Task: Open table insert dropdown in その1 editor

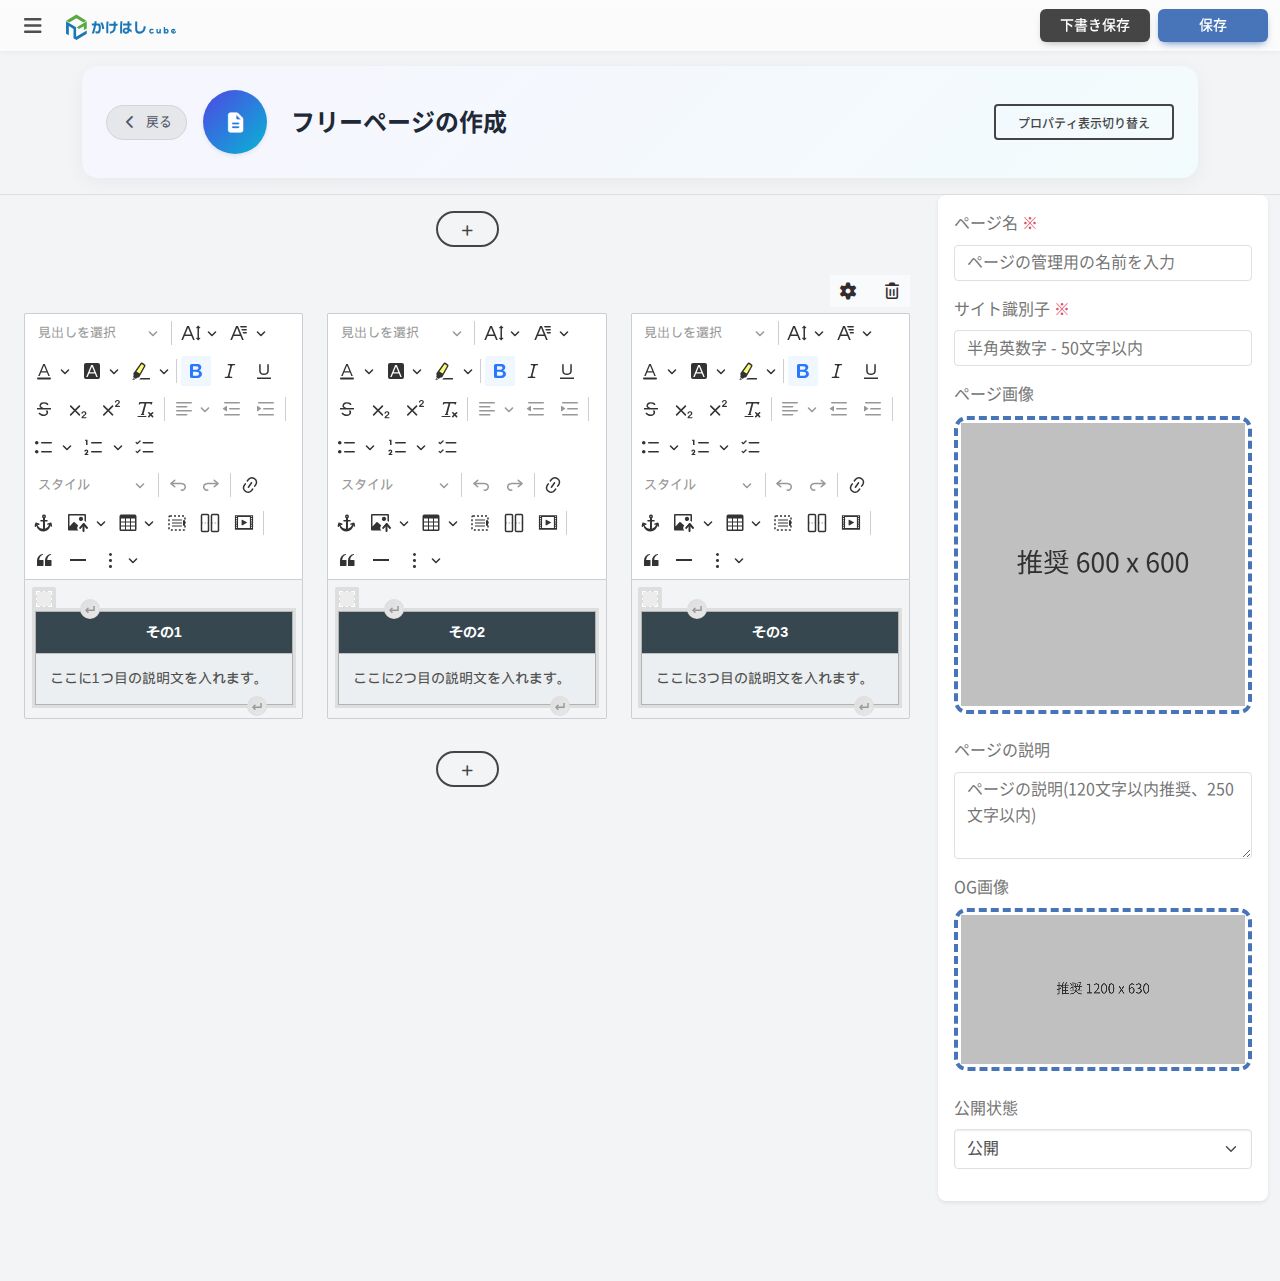Action: 136,523
